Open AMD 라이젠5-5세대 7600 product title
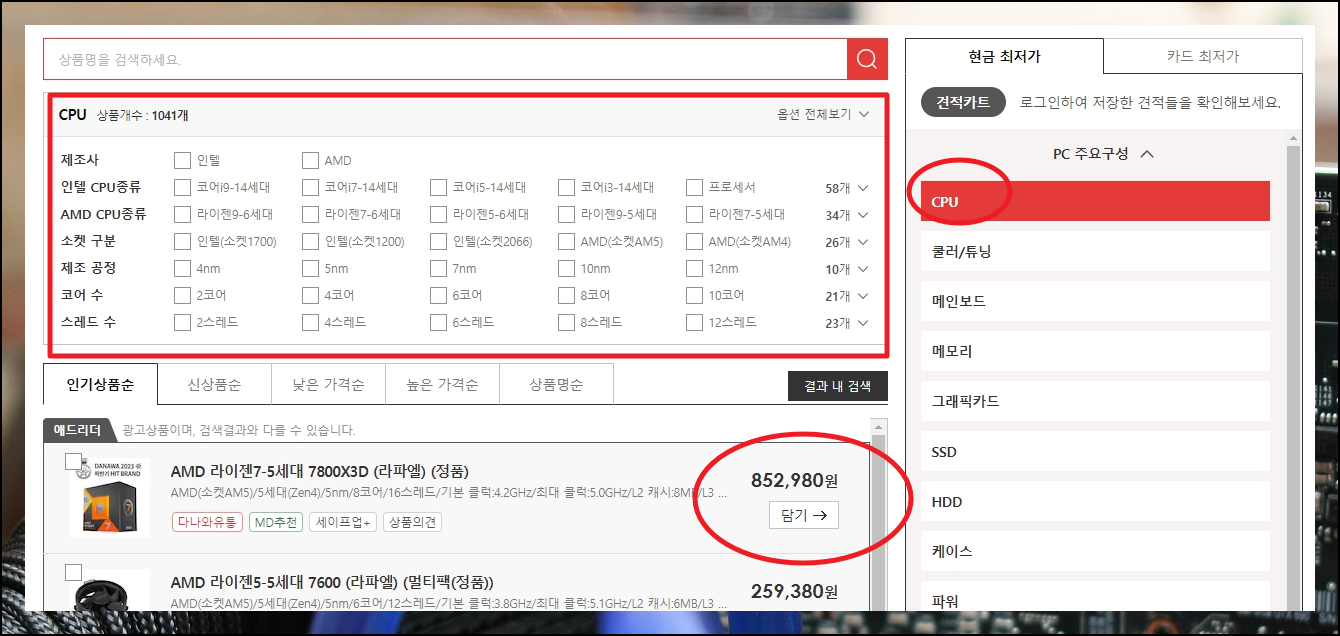Viewport: 1340px width, 636px height. point(332,582)
